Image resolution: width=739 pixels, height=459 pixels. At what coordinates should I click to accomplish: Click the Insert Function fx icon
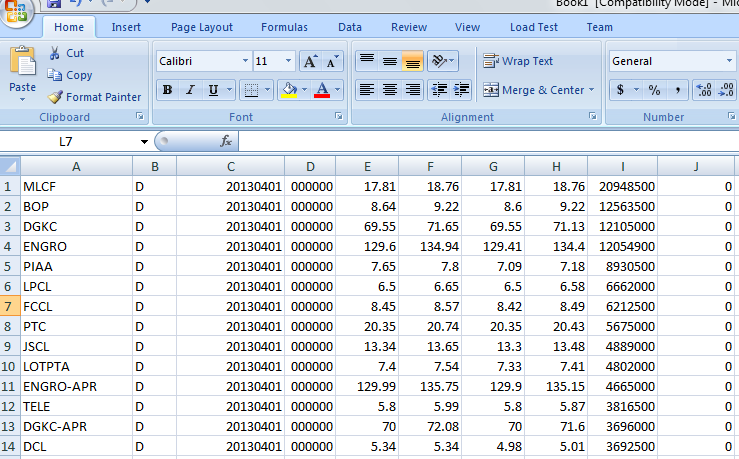[226, 142]
